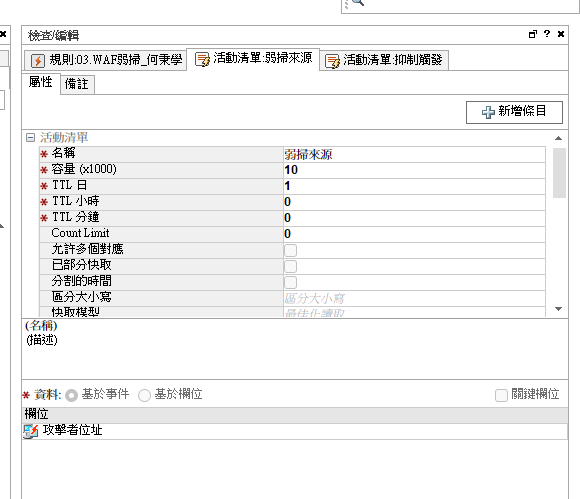Viewport: 580px width, 499px height.
Task: Click the plus icon on 新增條目
Action: [488, 112]
